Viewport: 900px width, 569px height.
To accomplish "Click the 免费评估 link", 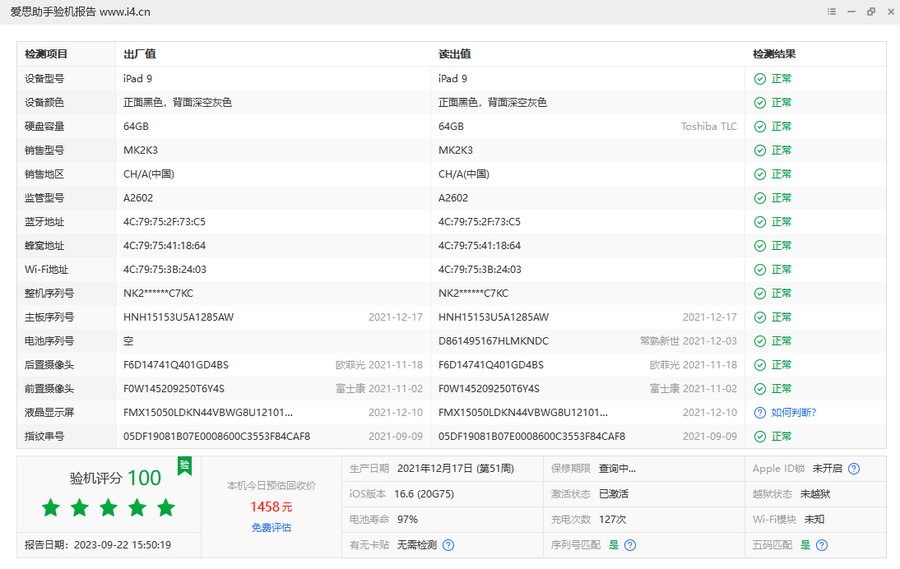I will [x=271, y=527].
